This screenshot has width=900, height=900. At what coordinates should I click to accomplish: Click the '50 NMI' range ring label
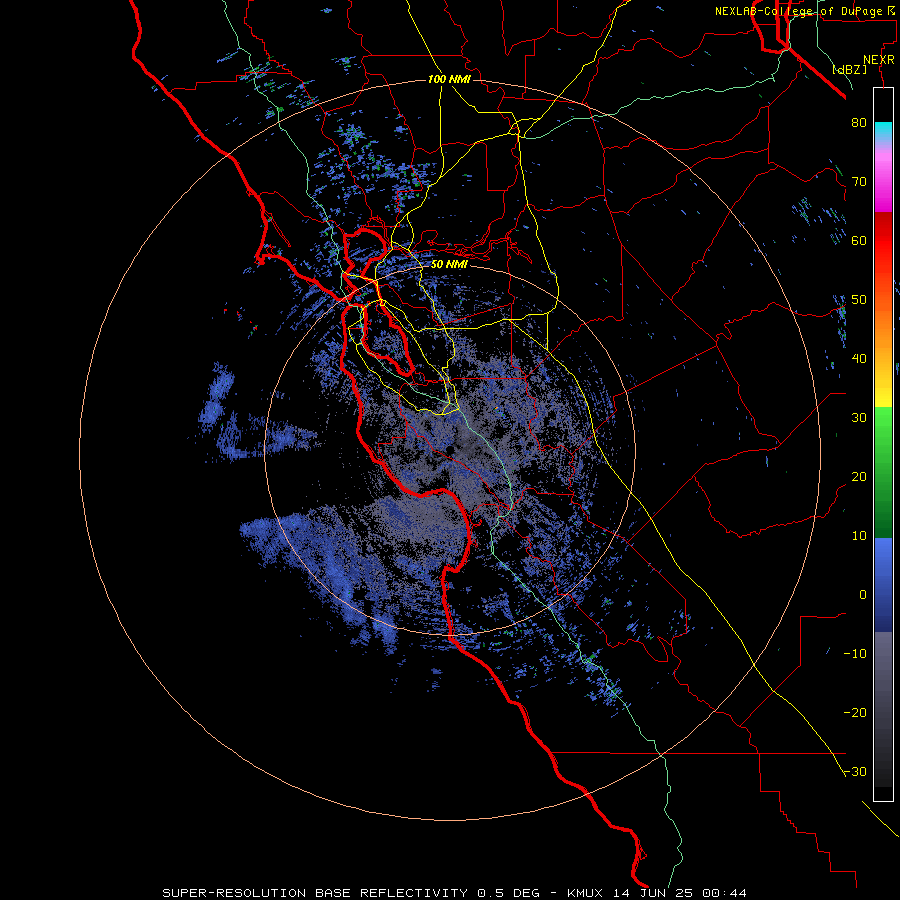[449, 265]
